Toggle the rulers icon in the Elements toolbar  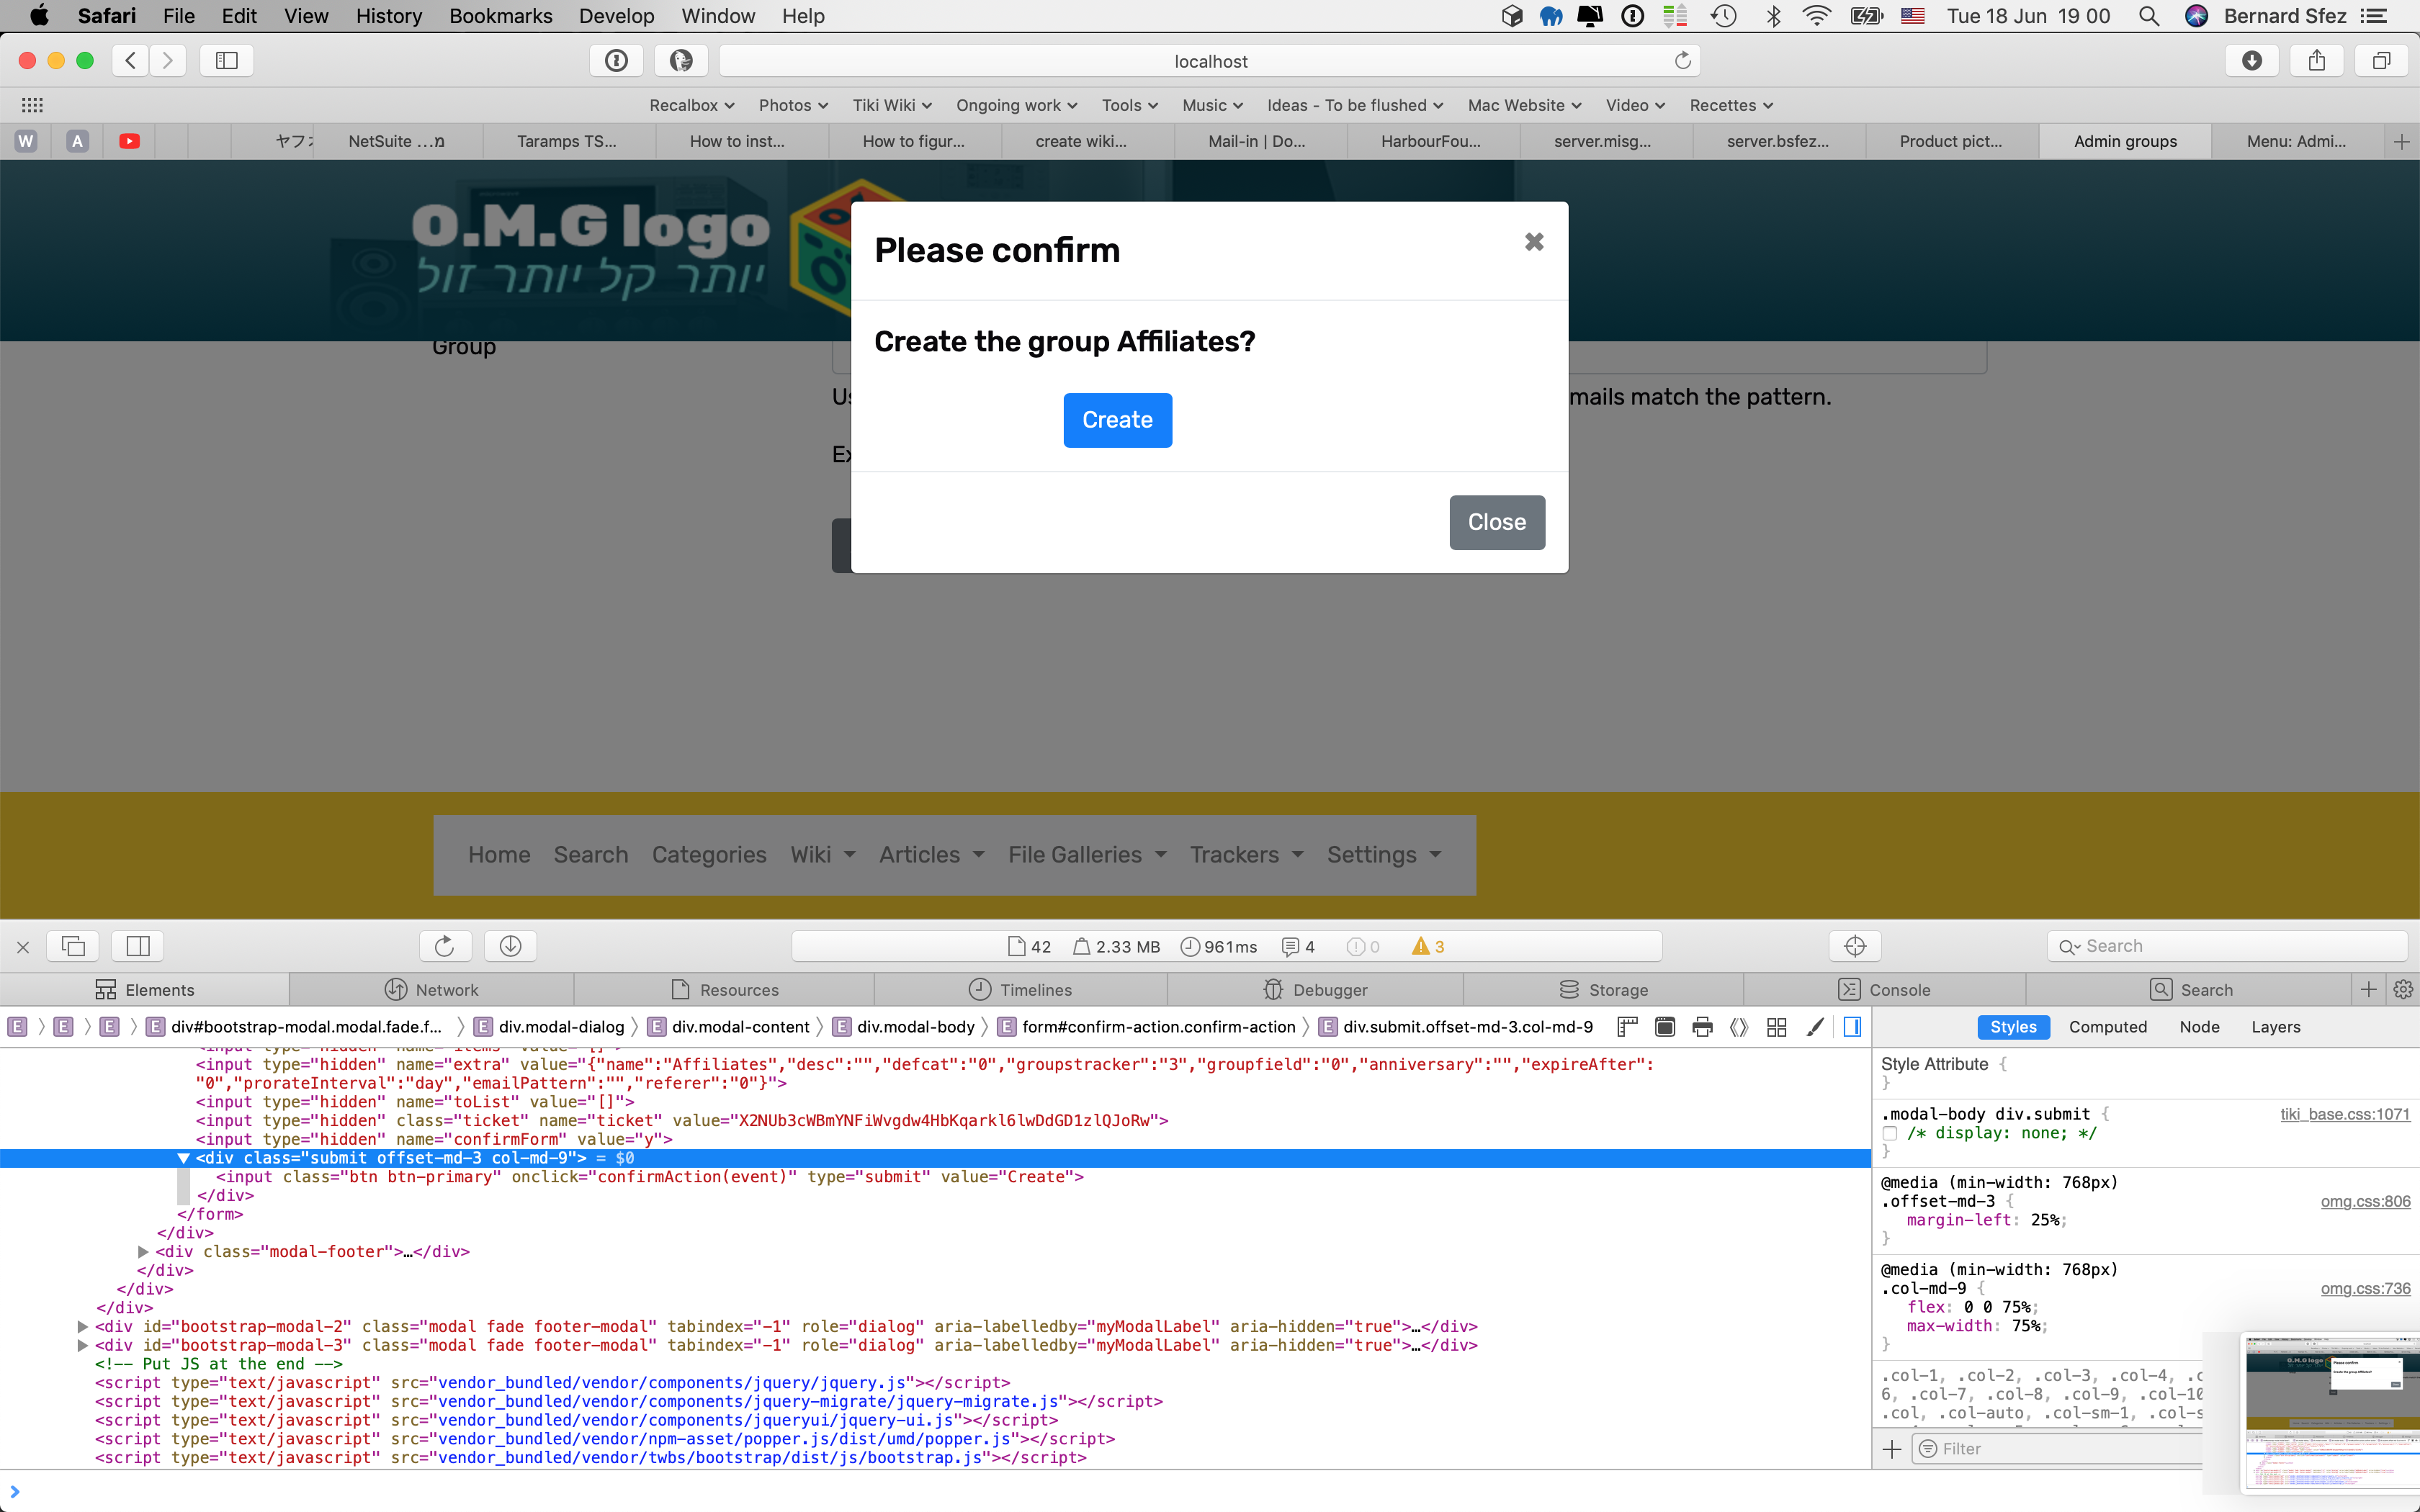[1627, 1027]
